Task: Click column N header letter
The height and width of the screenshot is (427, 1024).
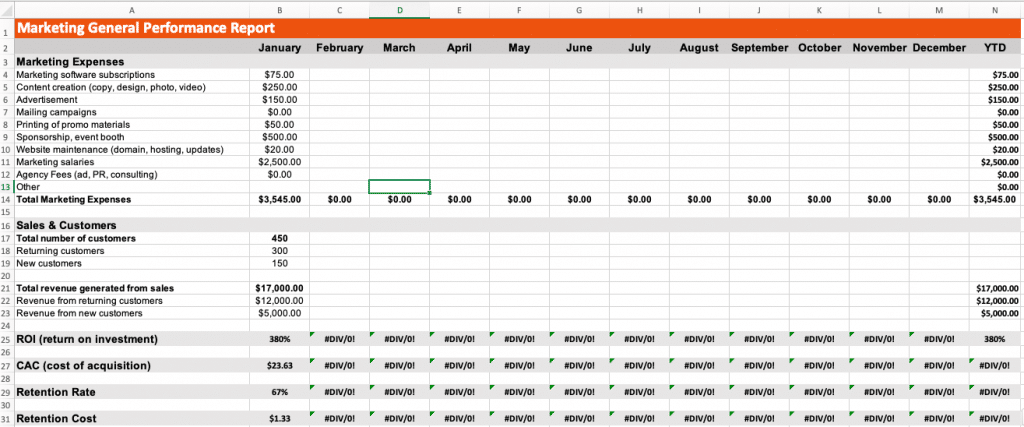Action: pyautogui.click(x=995, y=9)
